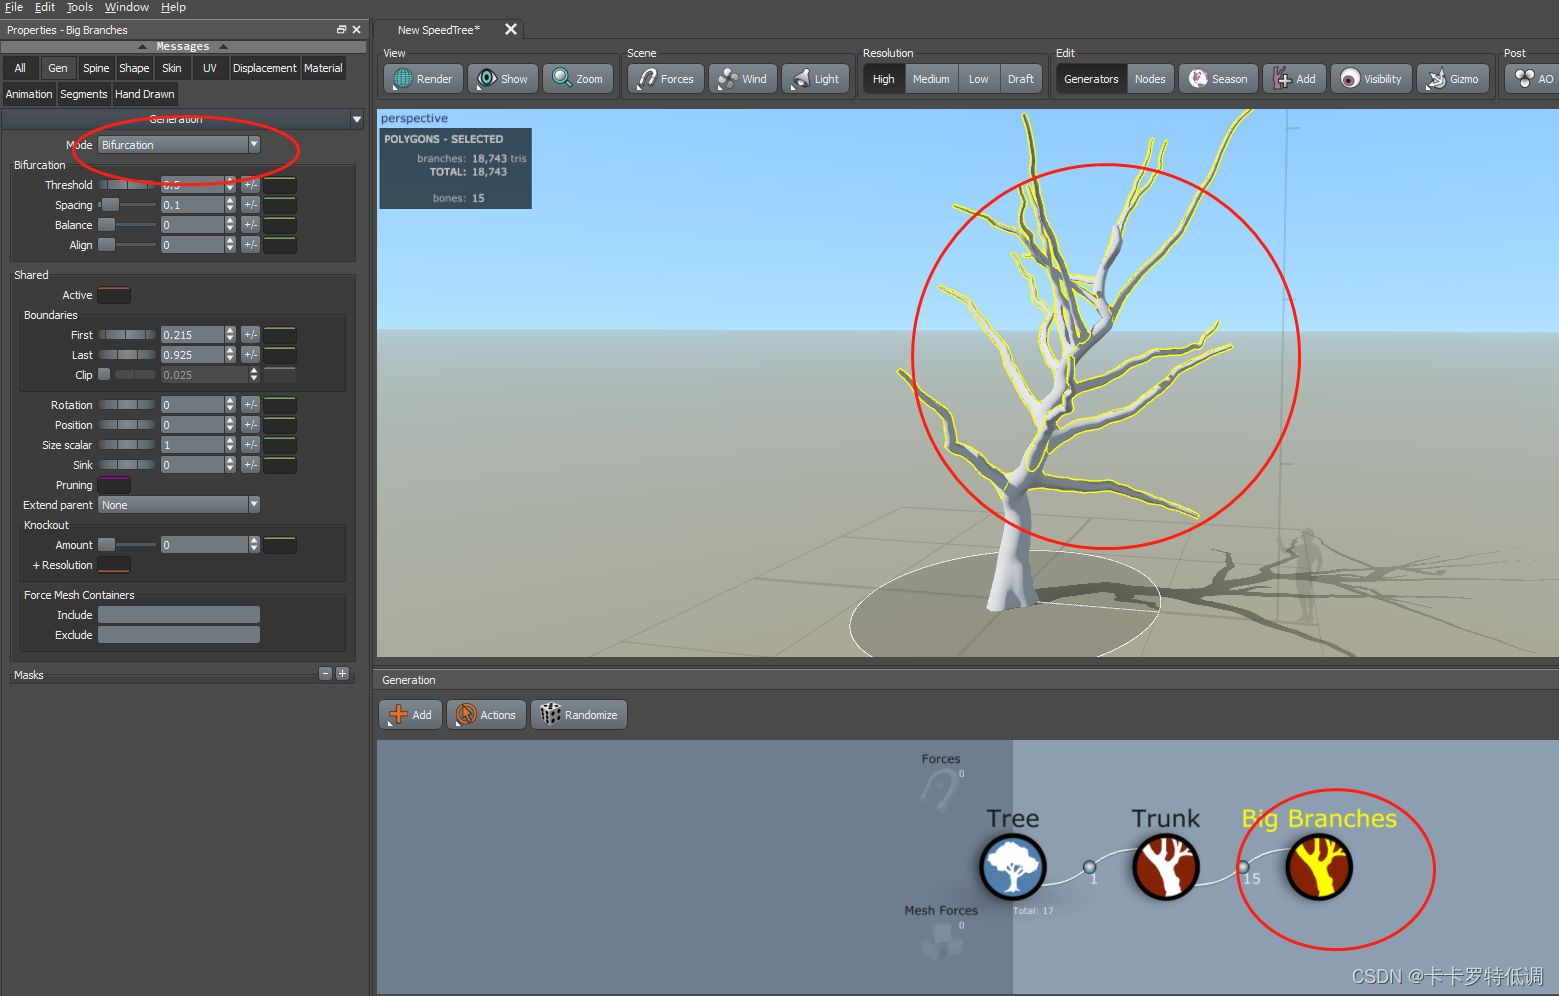Image resolution: width=1559 pixels, height=996 pixels.
Task: Float the Properties panel
Action: 341,30
